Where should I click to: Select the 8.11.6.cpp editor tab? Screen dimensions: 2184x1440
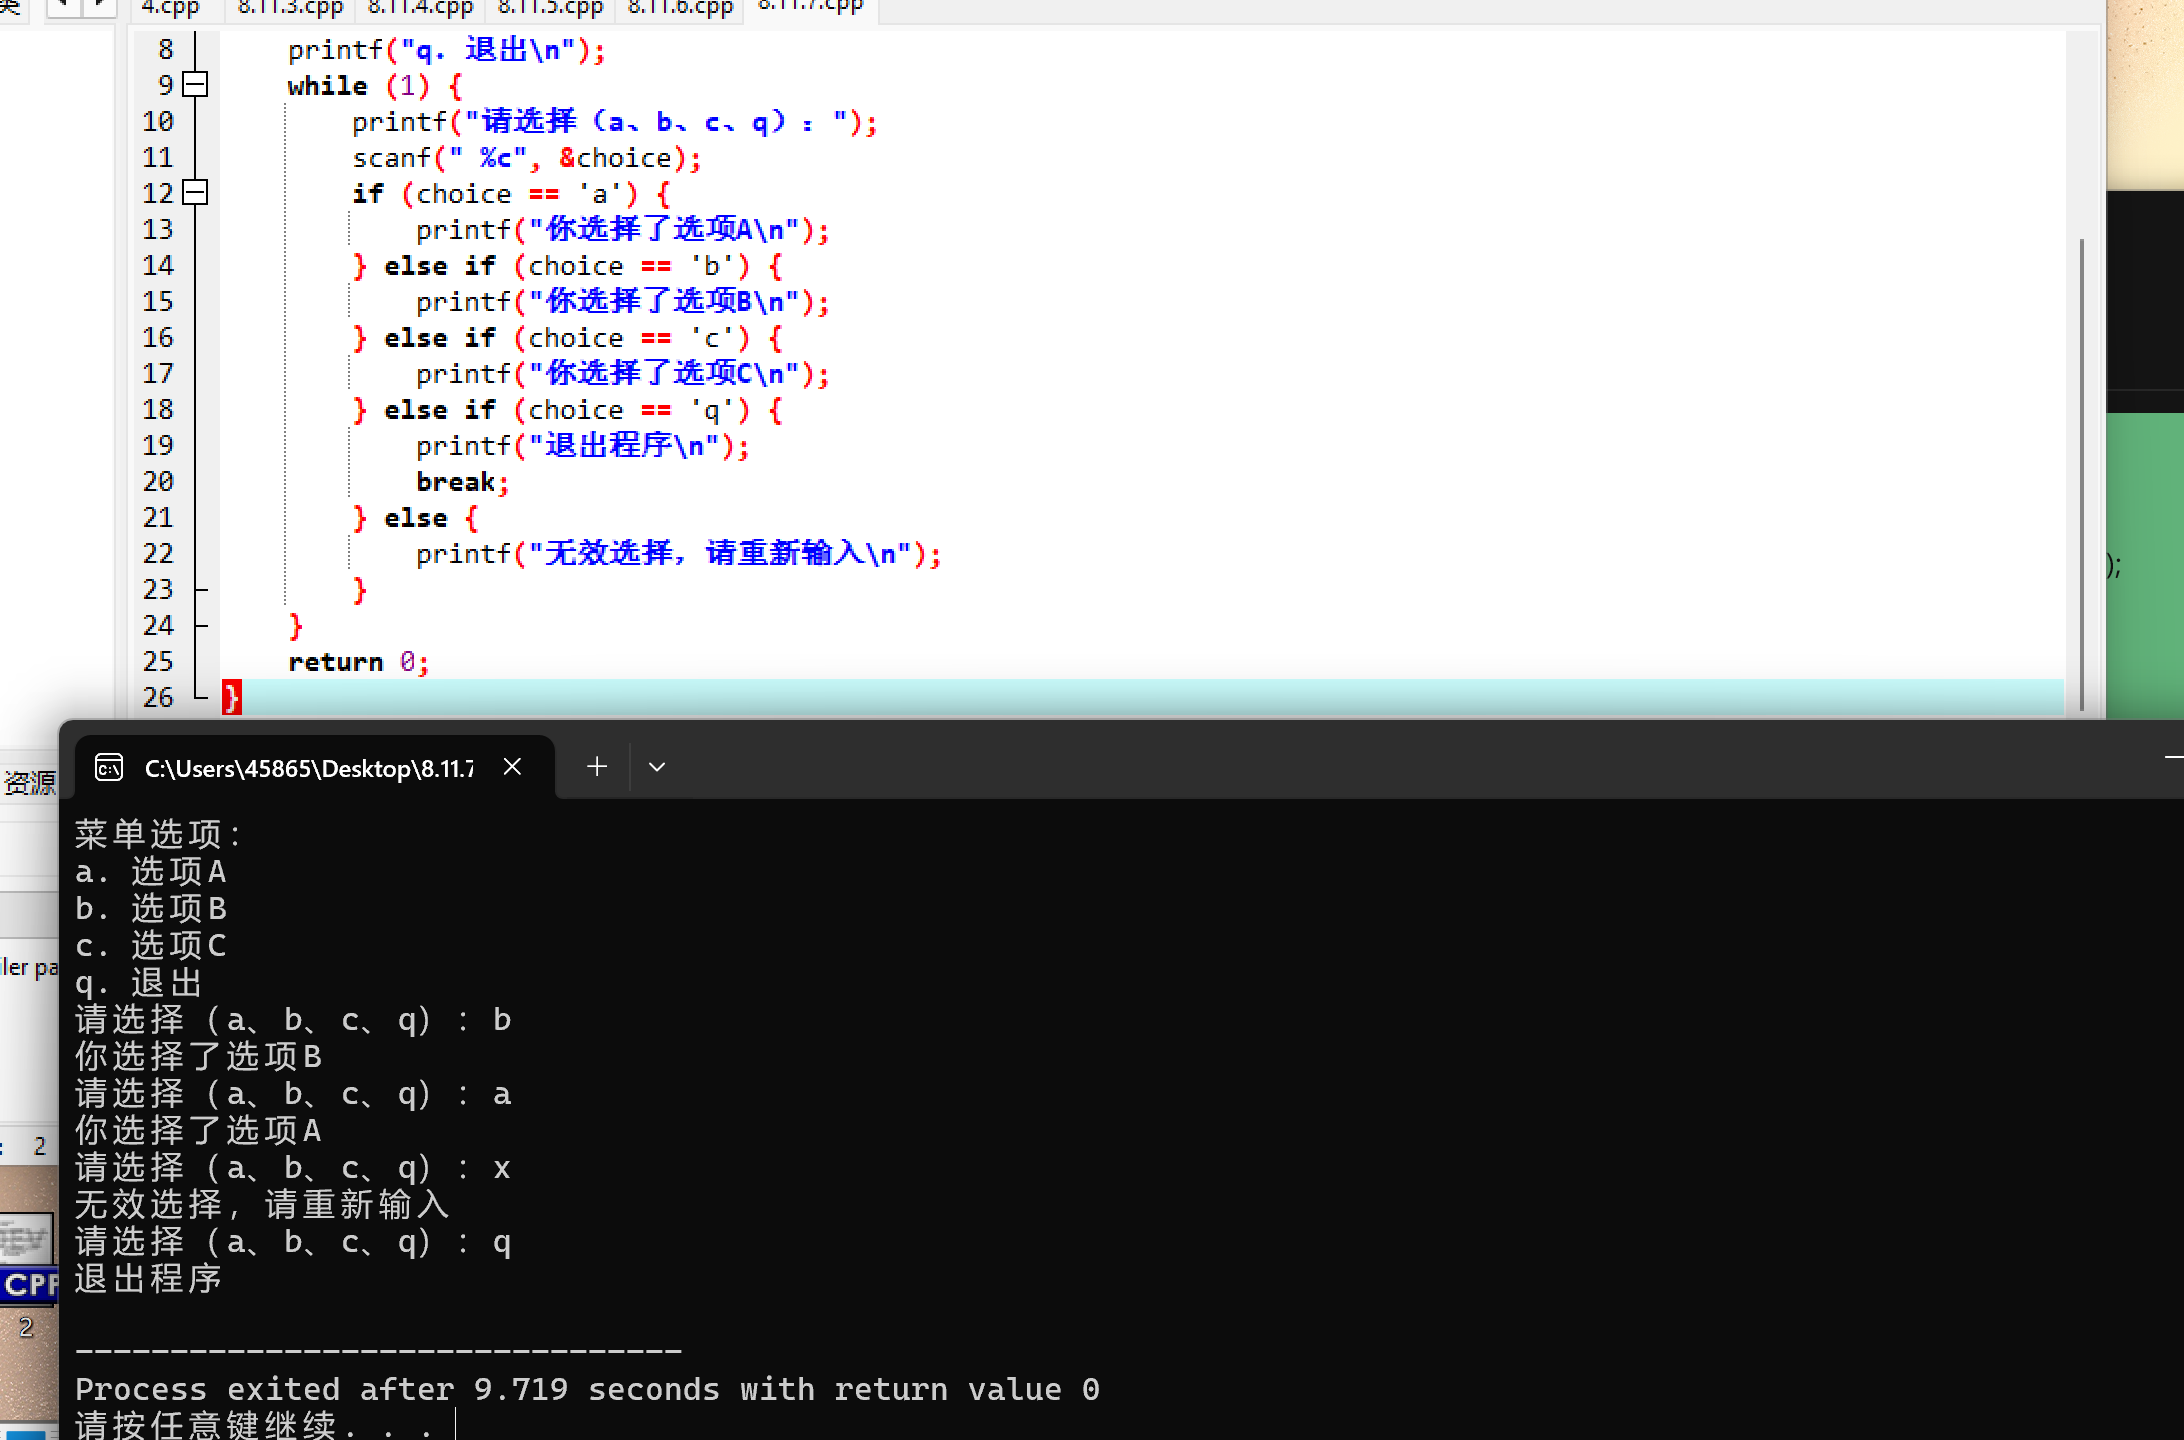(680, 8)
